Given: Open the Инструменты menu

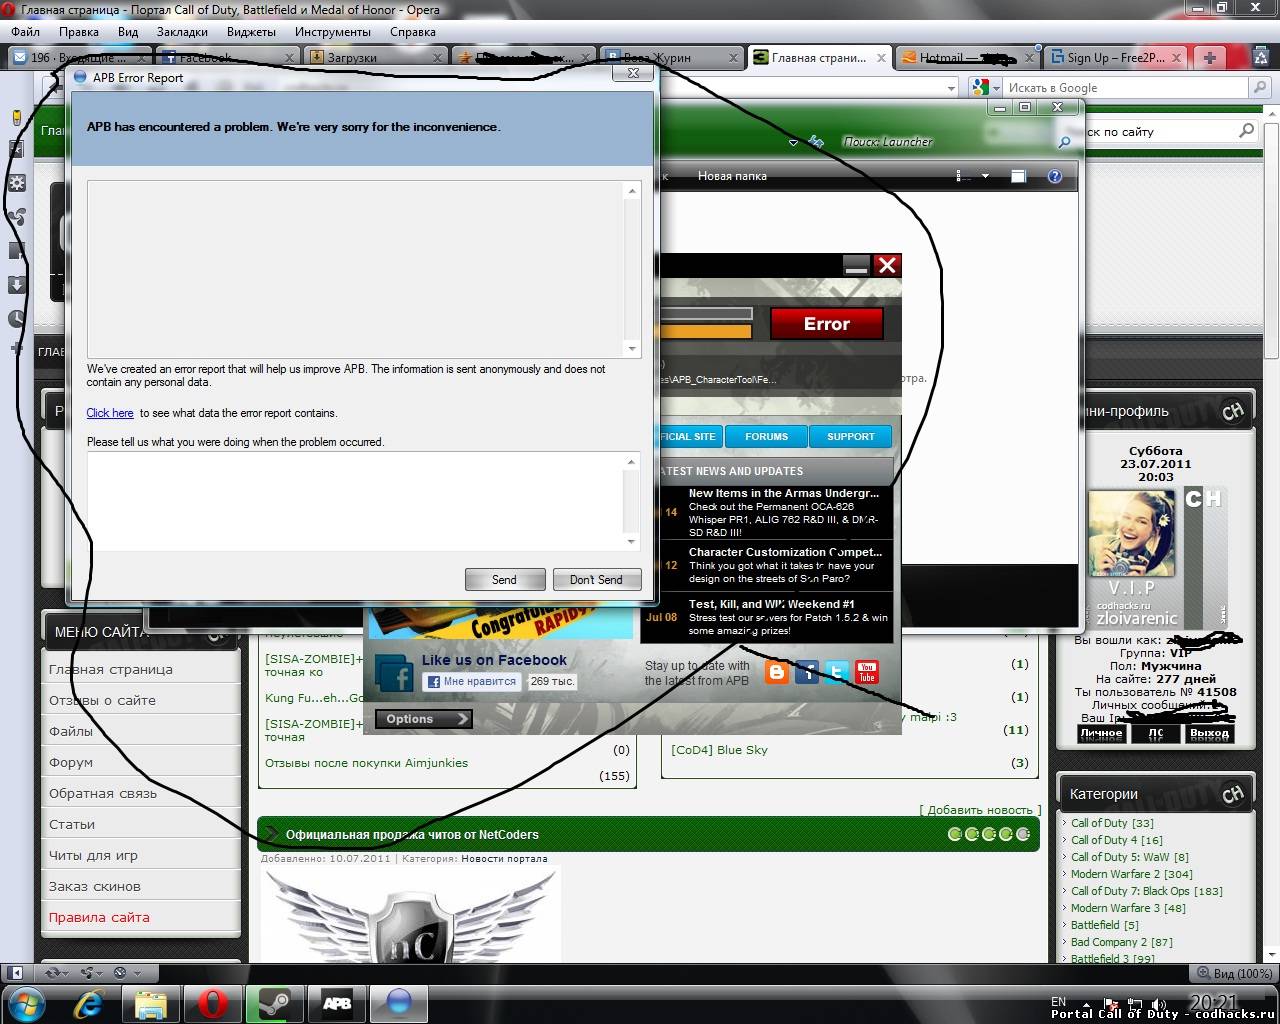Looking at the screenshot, I should click(333, 31).
